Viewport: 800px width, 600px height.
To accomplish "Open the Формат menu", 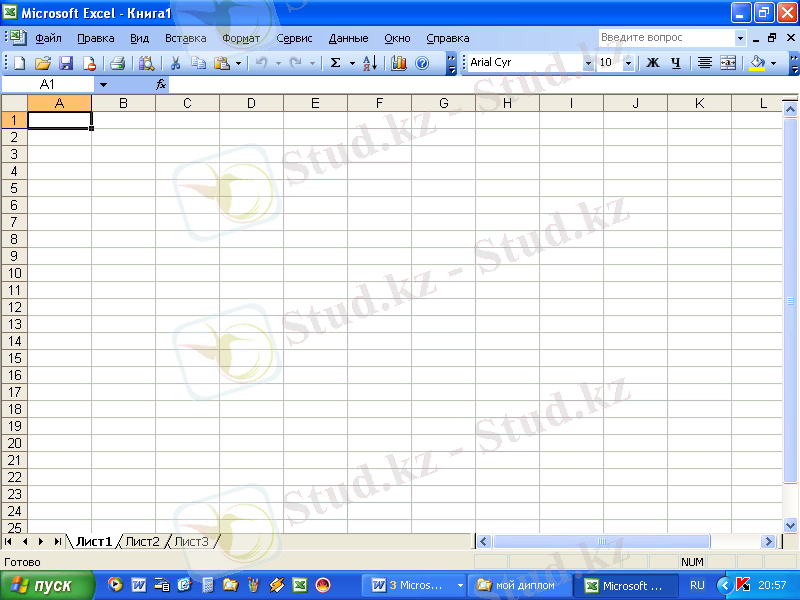I will tap(241, 38).
